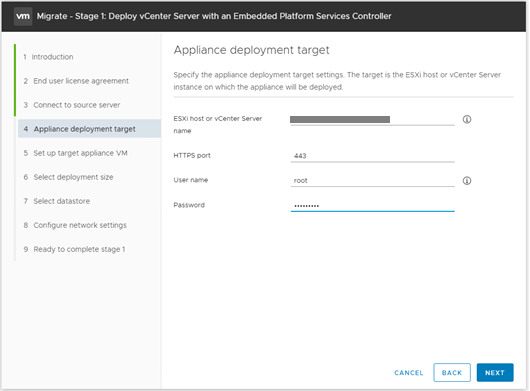This screenshot has height=391, width=530.
Task: Click the ESXi host or vCenter Server name label
Action: (x=218, y=124)
